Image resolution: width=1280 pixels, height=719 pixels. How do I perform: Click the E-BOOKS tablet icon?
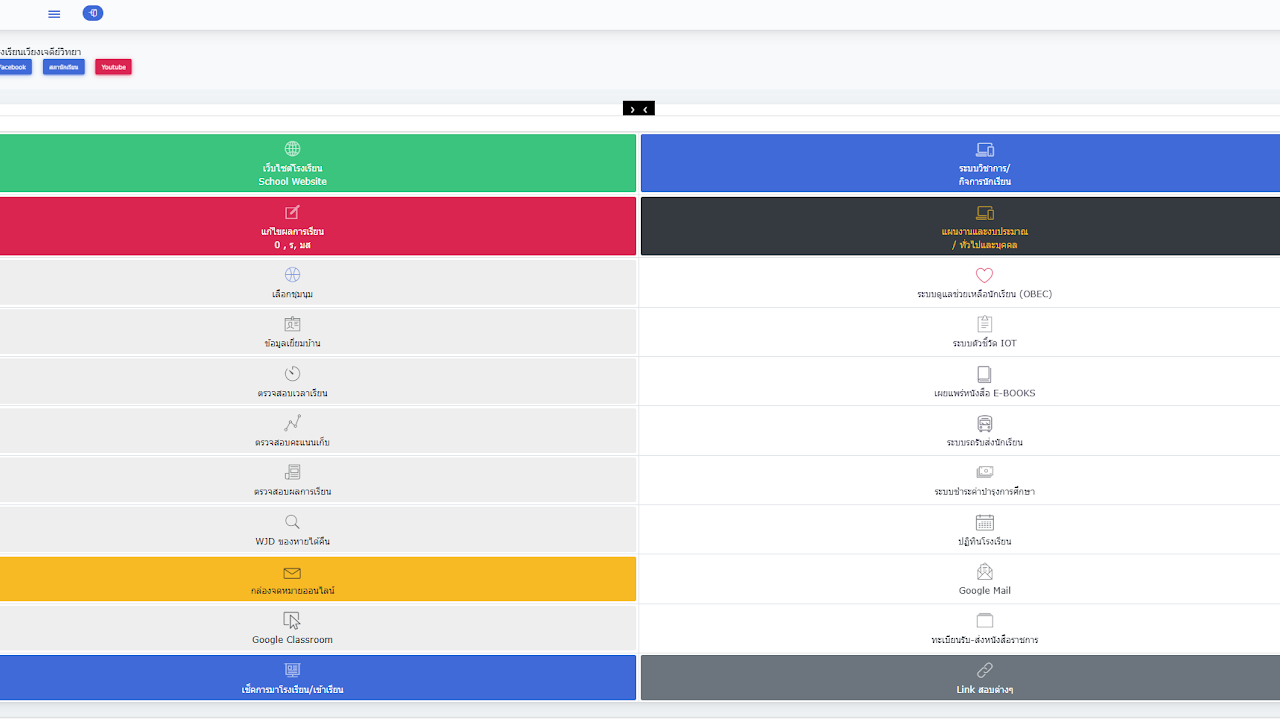pyautogui.click(x=984, y=374)
